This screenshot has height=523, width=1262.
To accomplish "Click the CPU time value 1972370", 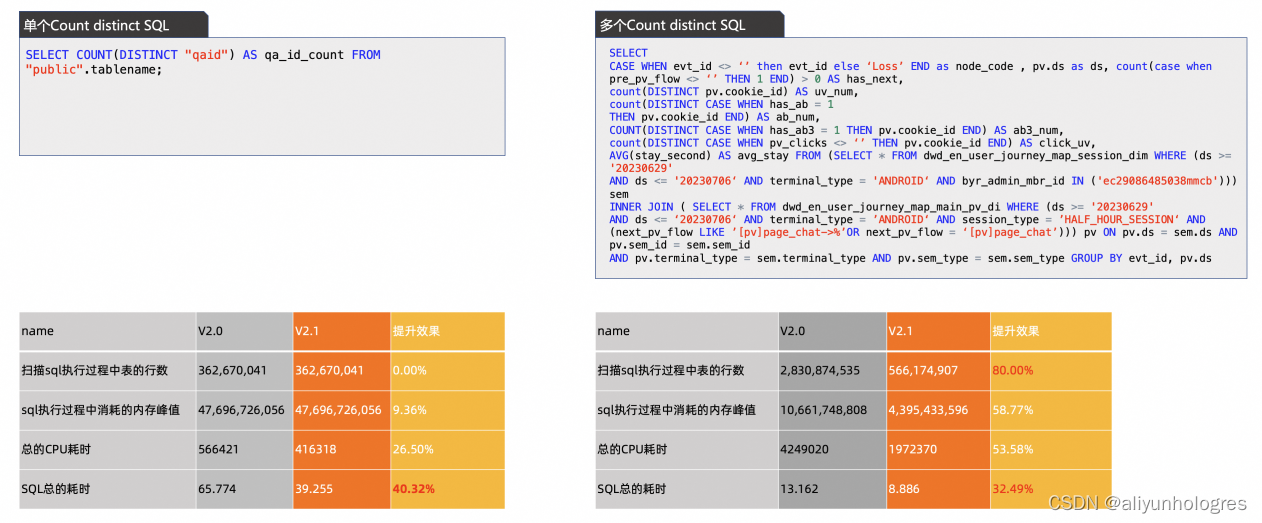I will 937,450.
